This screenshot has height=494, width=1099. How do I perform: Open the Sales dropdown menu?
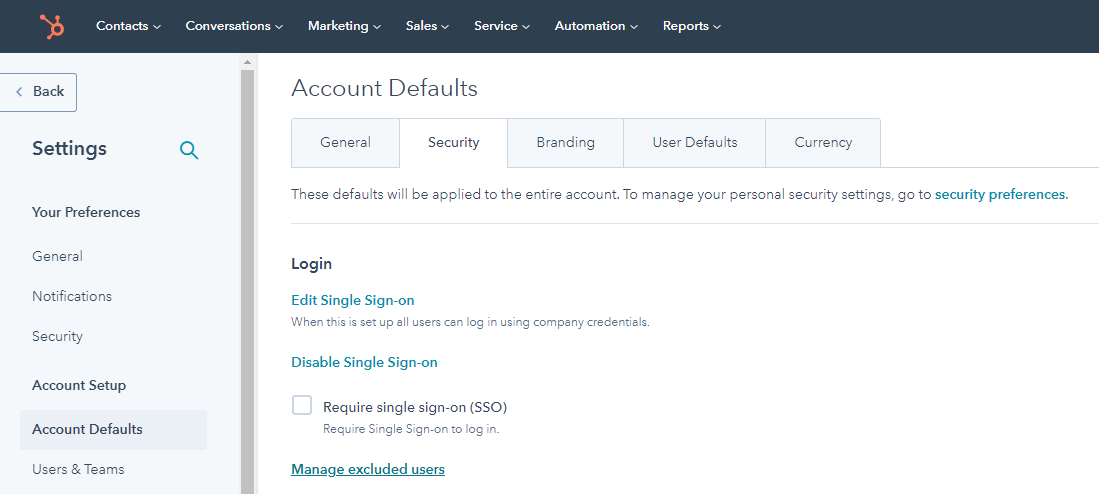coord(427,26)
